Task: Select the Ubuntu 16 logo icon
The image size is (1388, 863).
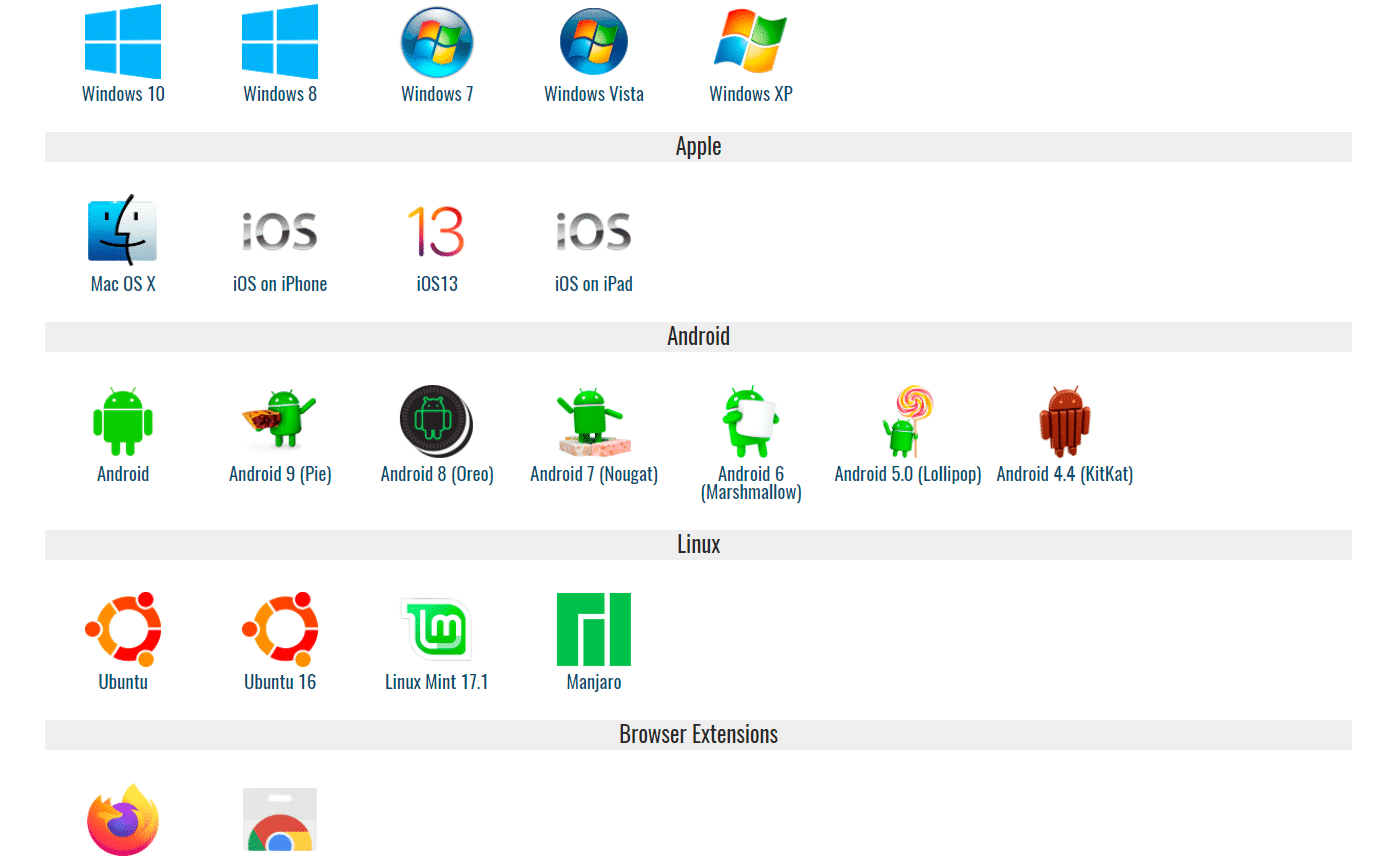Action: 280,630
